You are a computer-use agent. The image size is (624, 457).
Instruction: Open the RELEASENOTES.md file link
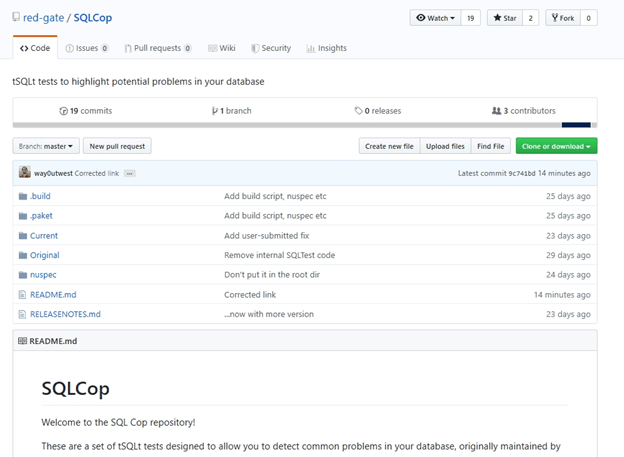click(66, 314)
